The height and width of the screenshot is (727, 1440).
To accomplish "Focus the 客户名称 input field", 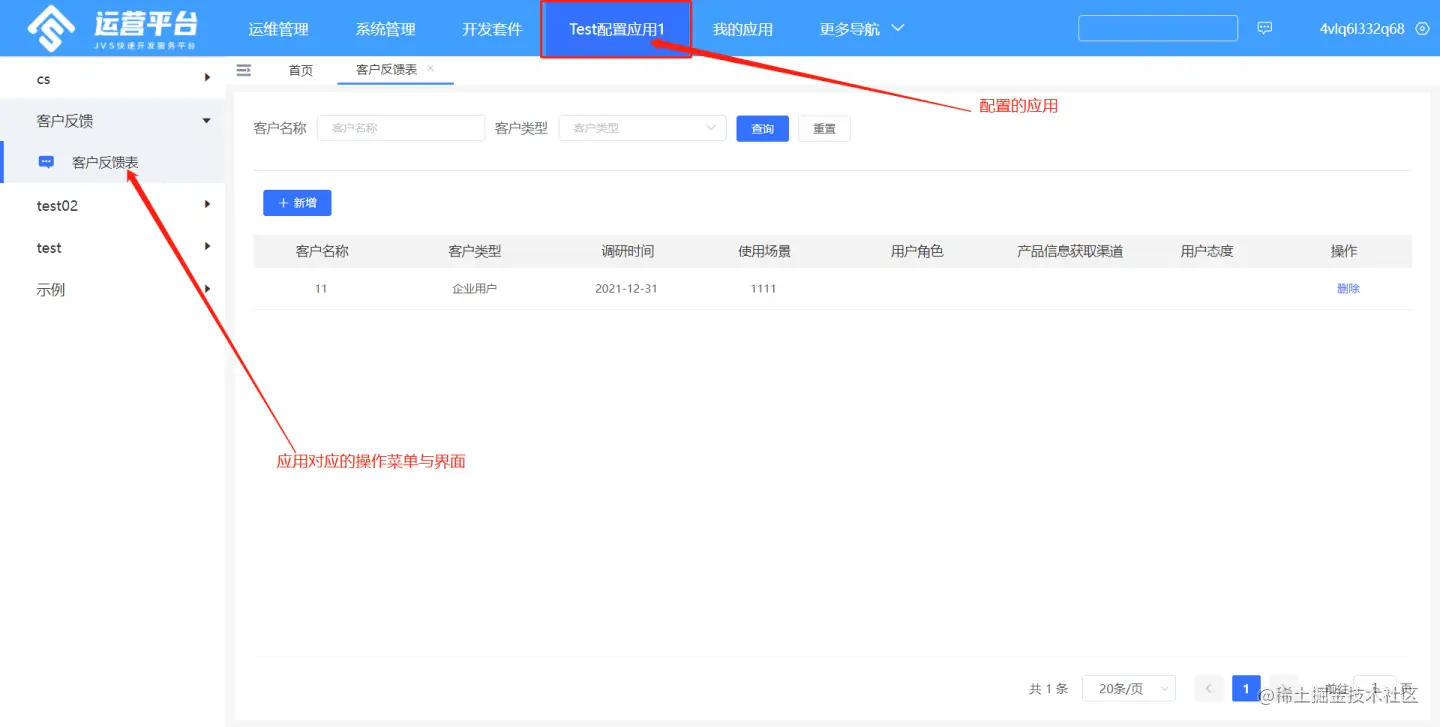I will click(x=401, y=128).
